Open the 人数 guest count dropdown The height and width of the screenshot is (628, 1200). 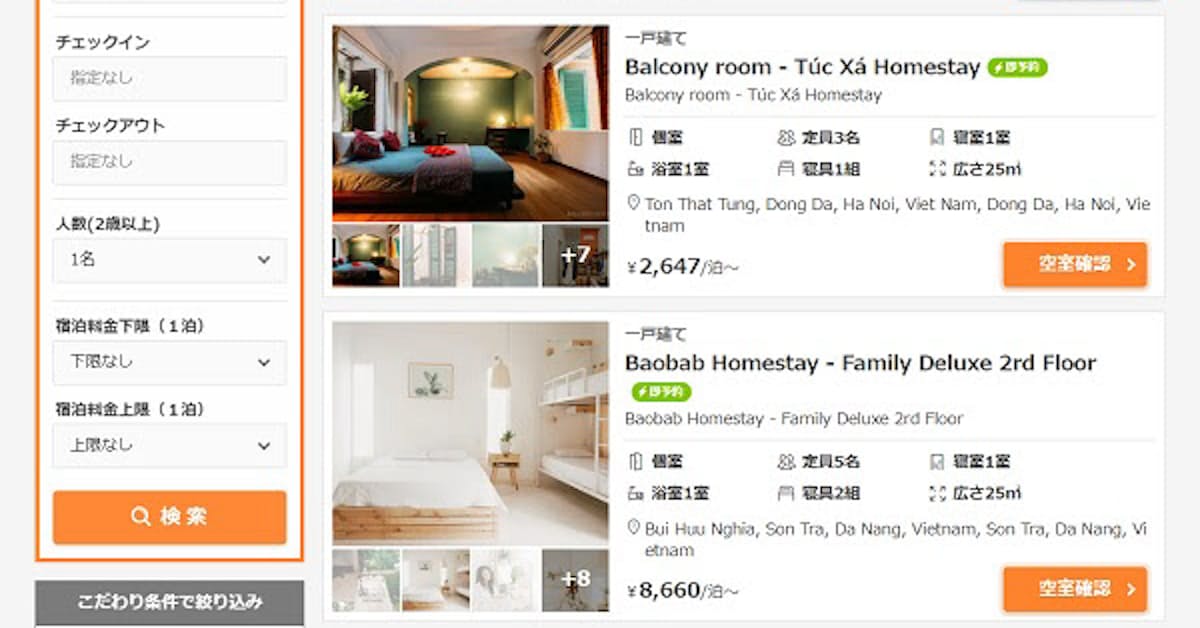[170, 260]
